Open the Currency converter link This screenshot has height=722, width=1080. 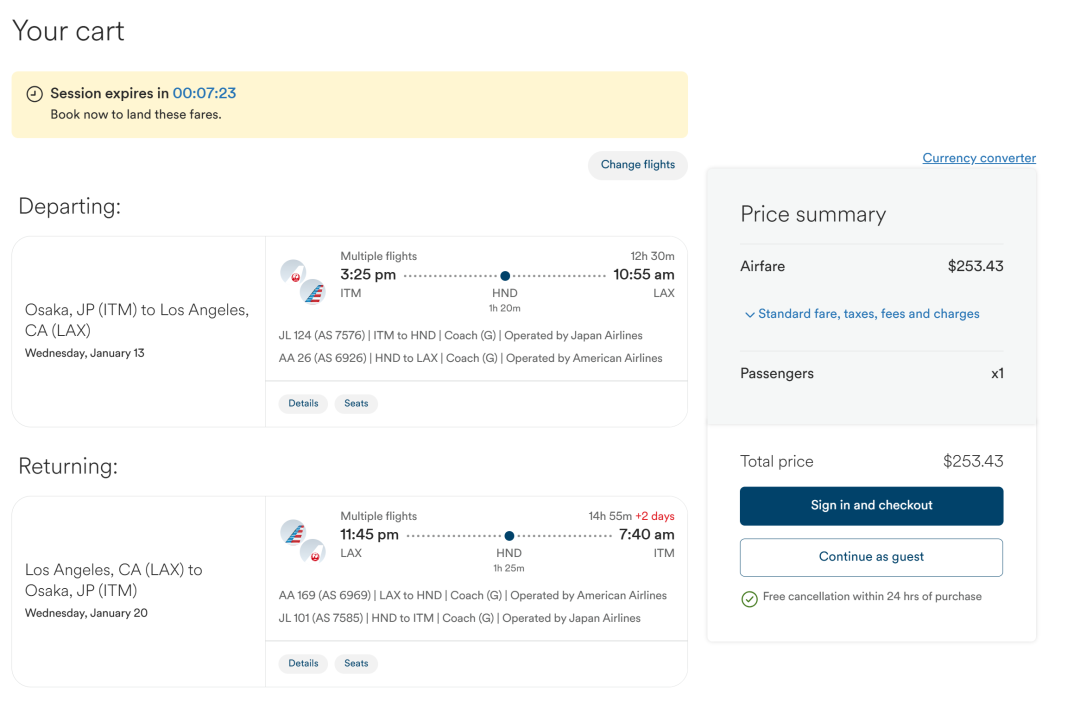[979, 158]
